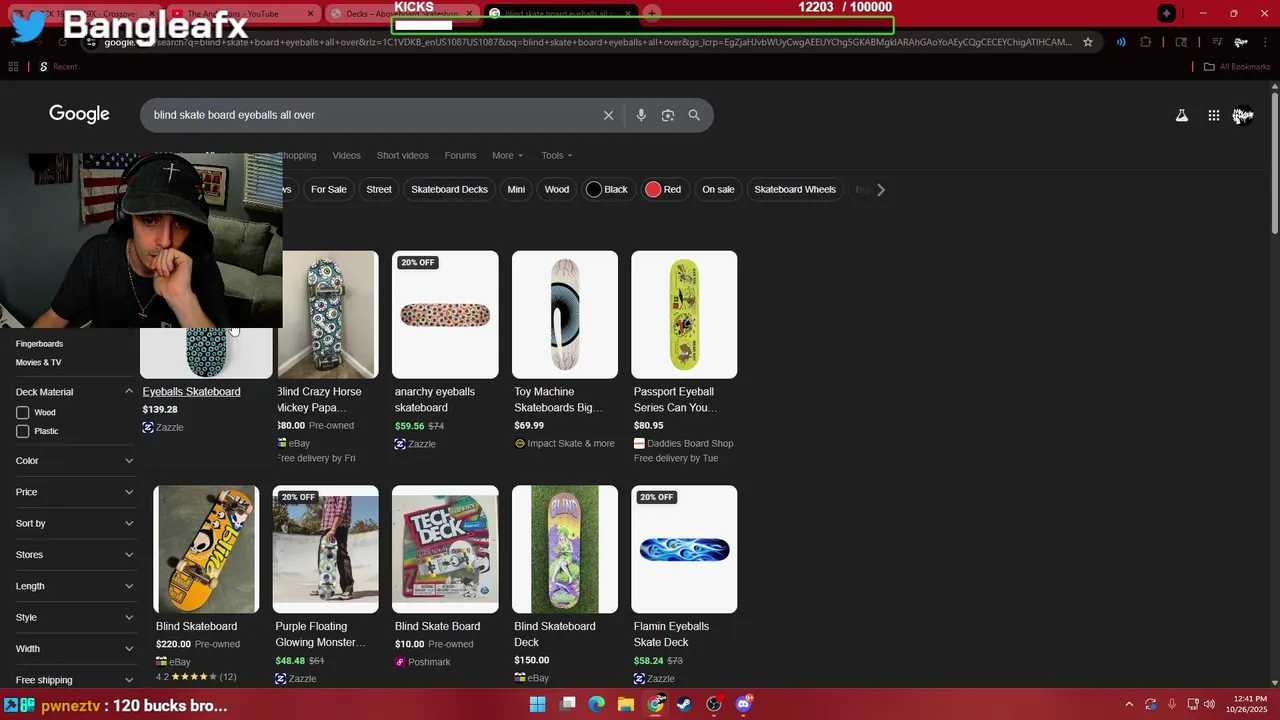This screenshot has height=720, width=1280.
Task: Expand the Free shipping filter section
Action: pyautogui.click(x=75, y=680)
